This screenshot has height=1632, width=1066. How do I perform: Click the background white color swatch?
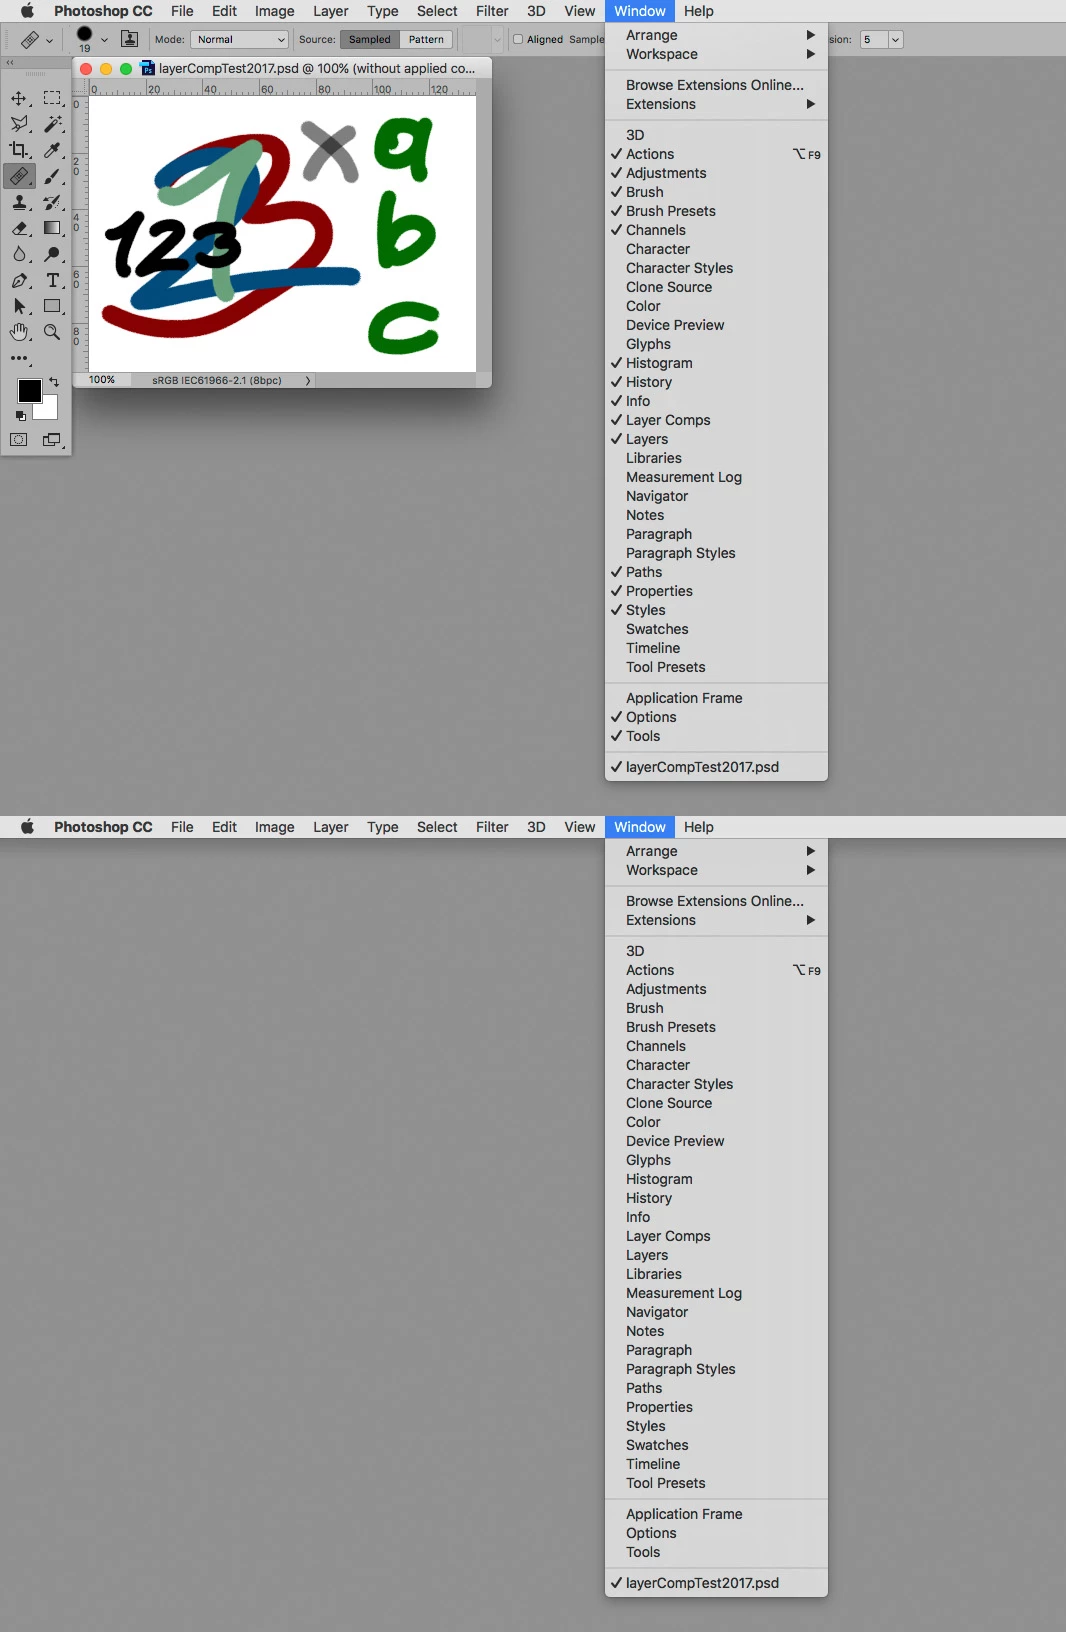(x=48, y=410)
